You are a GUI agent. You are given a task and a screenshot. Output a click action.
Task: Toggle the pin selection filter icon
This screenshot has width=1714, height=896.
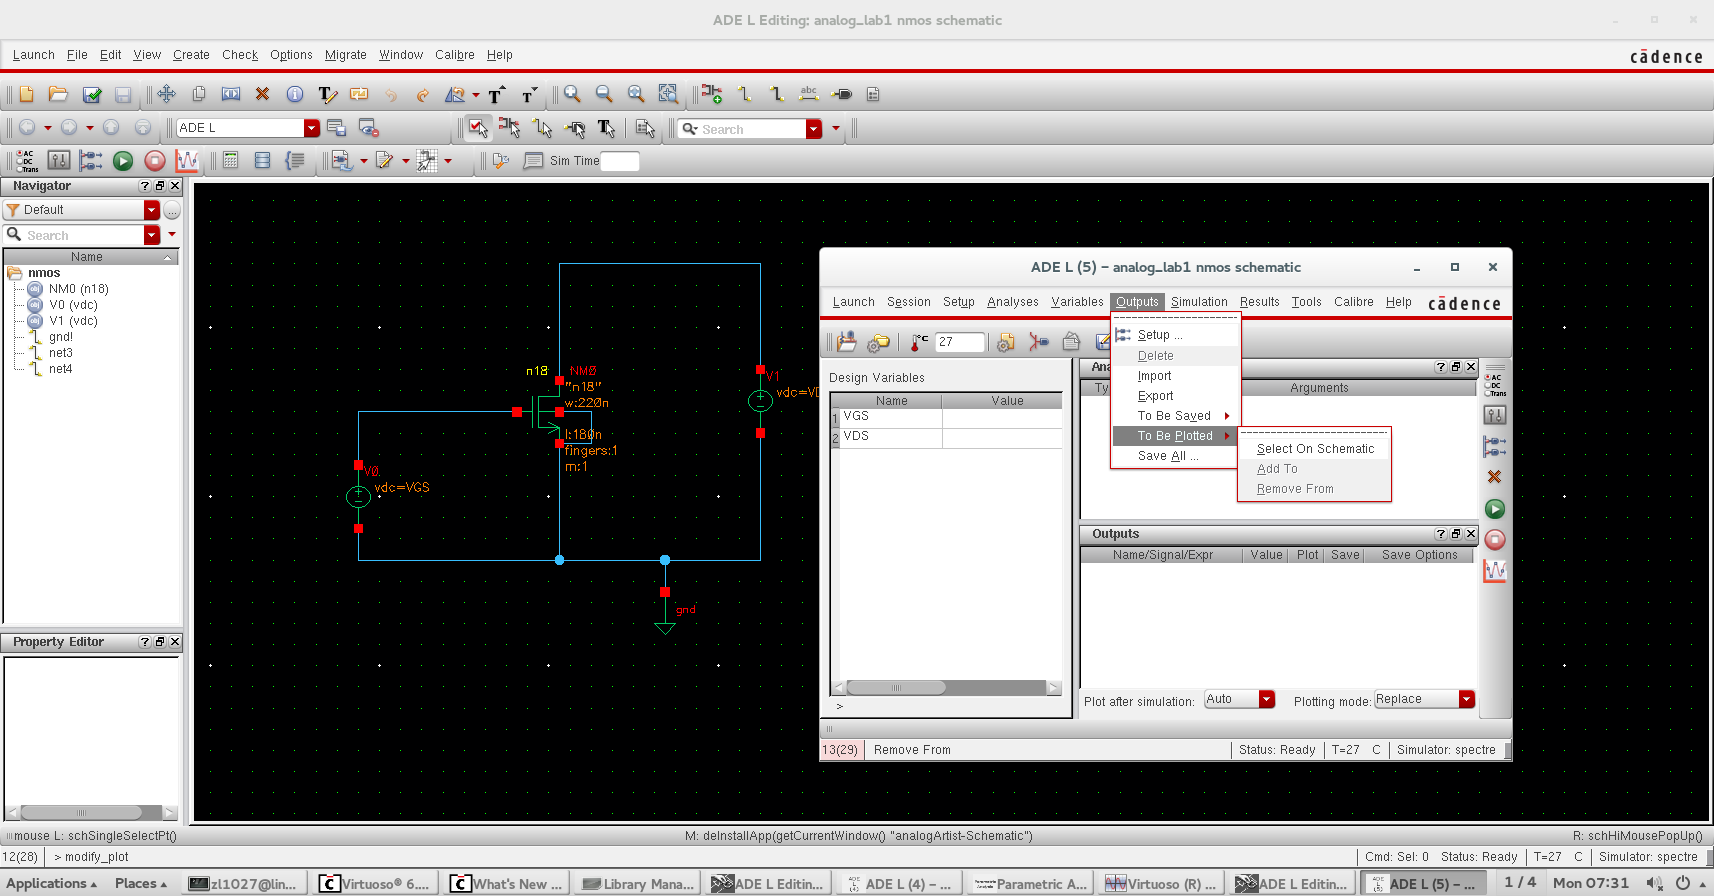coord(574,128)
